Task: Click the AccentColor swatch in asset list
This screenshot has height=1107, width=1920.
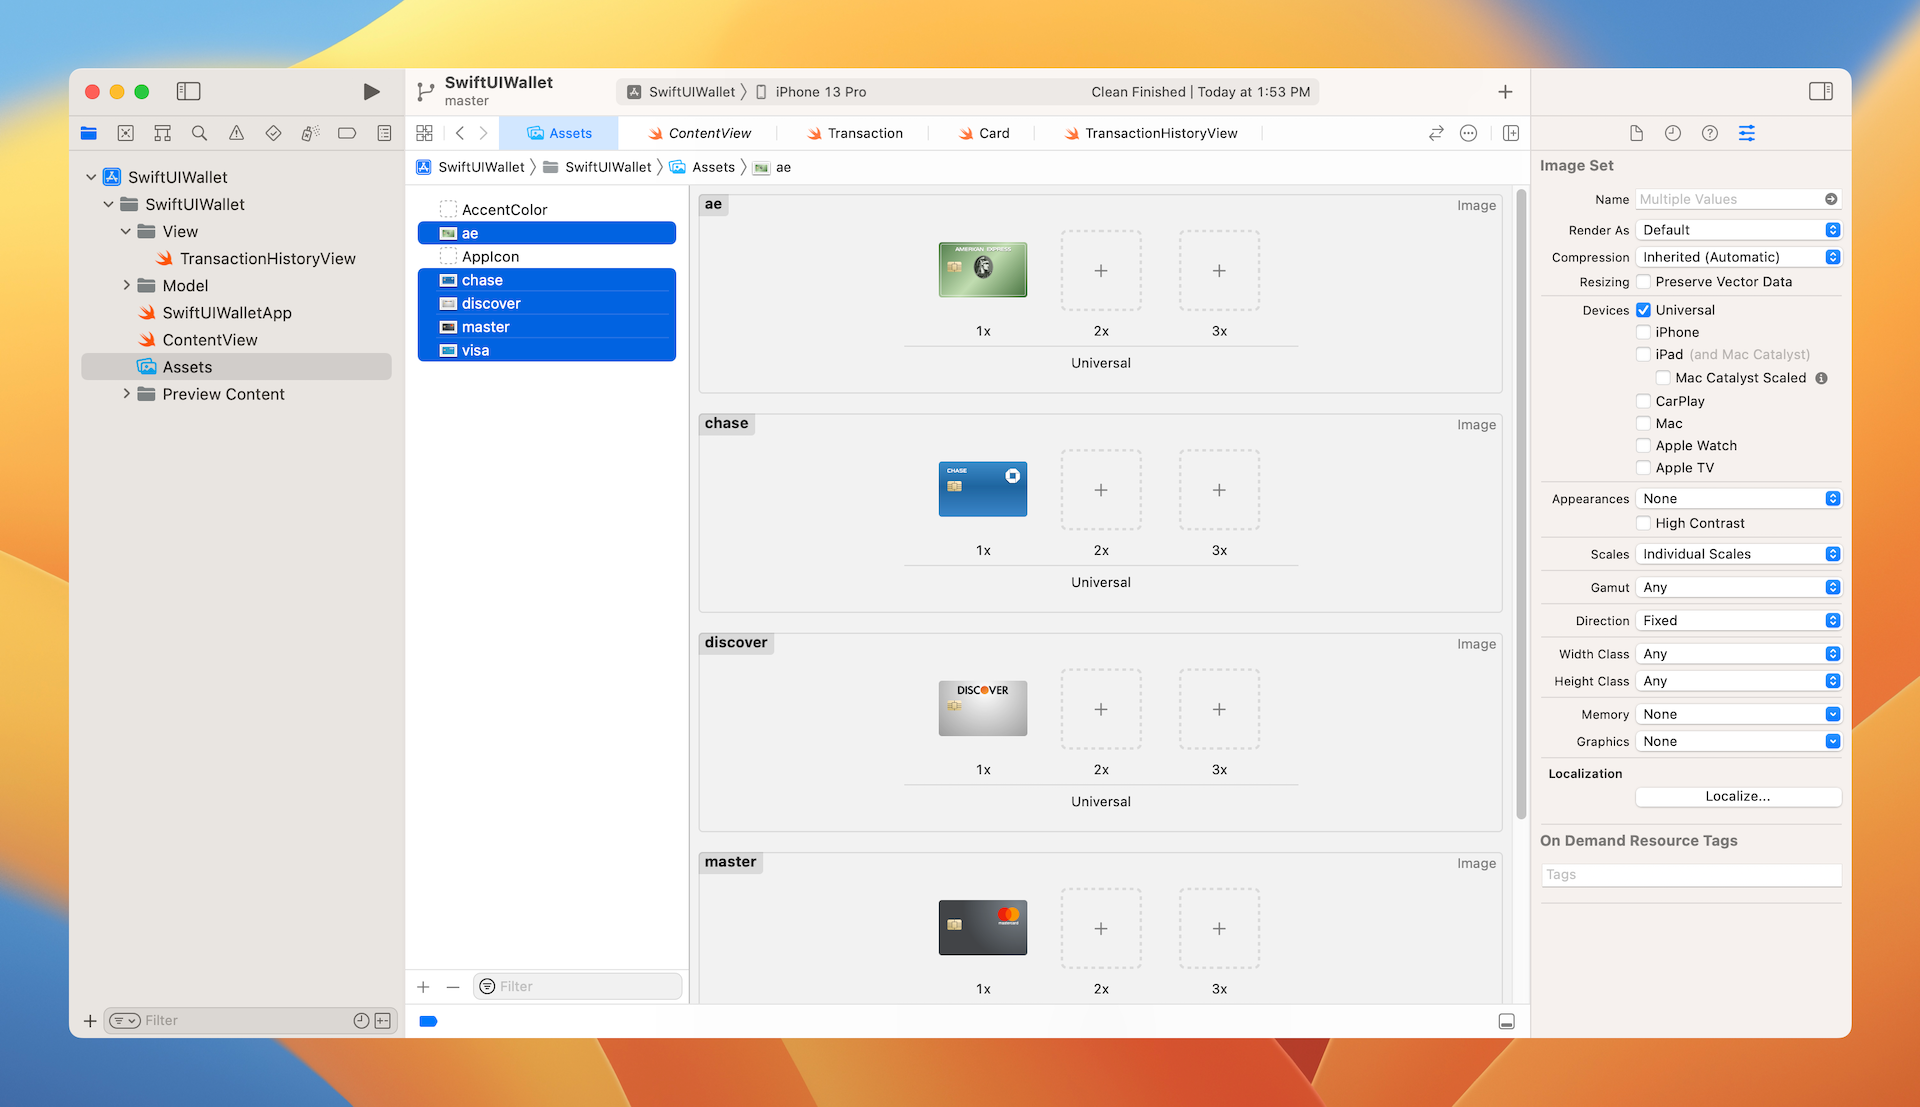Action: coord(447,208)
